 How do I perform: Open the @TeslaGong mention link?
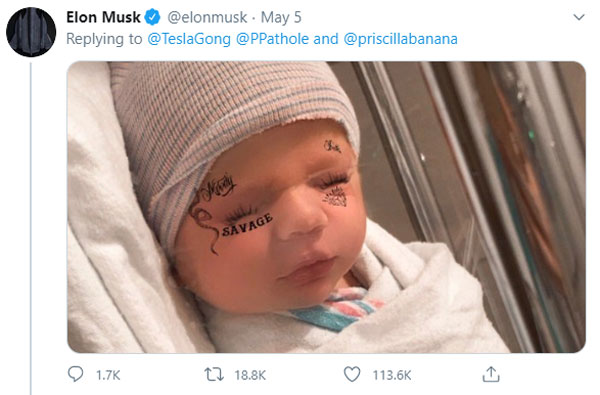tap(189, 39)
